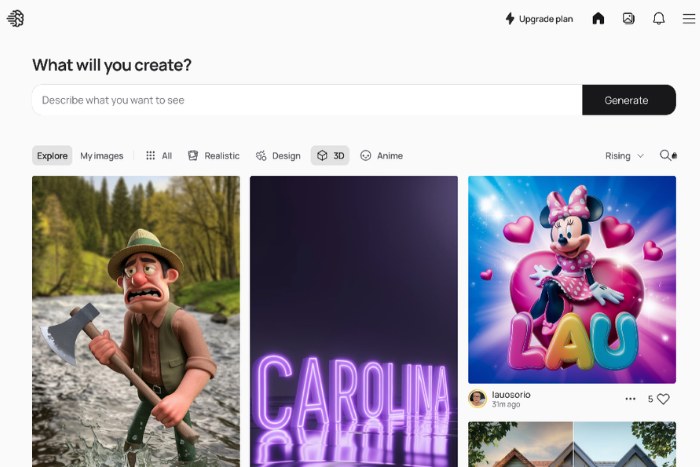Select the All category filter
Screen dimensions: 700x467
coord(159,155)
